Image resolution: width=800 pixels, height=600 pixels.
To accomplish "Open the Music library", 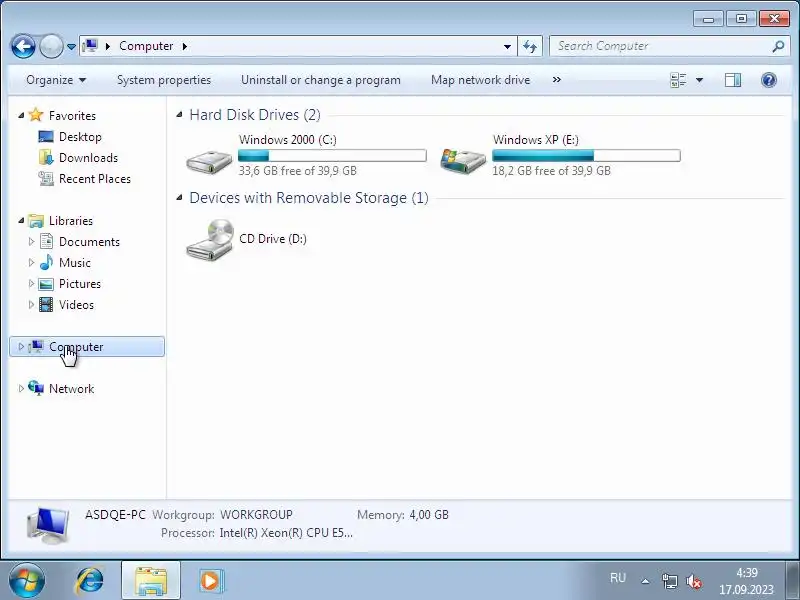I will tap(74, 262).
